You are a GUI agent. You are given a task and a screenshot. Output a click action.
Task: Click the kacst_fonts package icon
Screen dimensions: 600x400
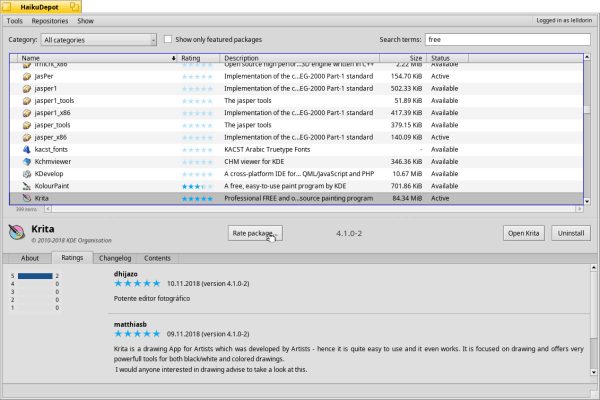(x=27, y=149)
